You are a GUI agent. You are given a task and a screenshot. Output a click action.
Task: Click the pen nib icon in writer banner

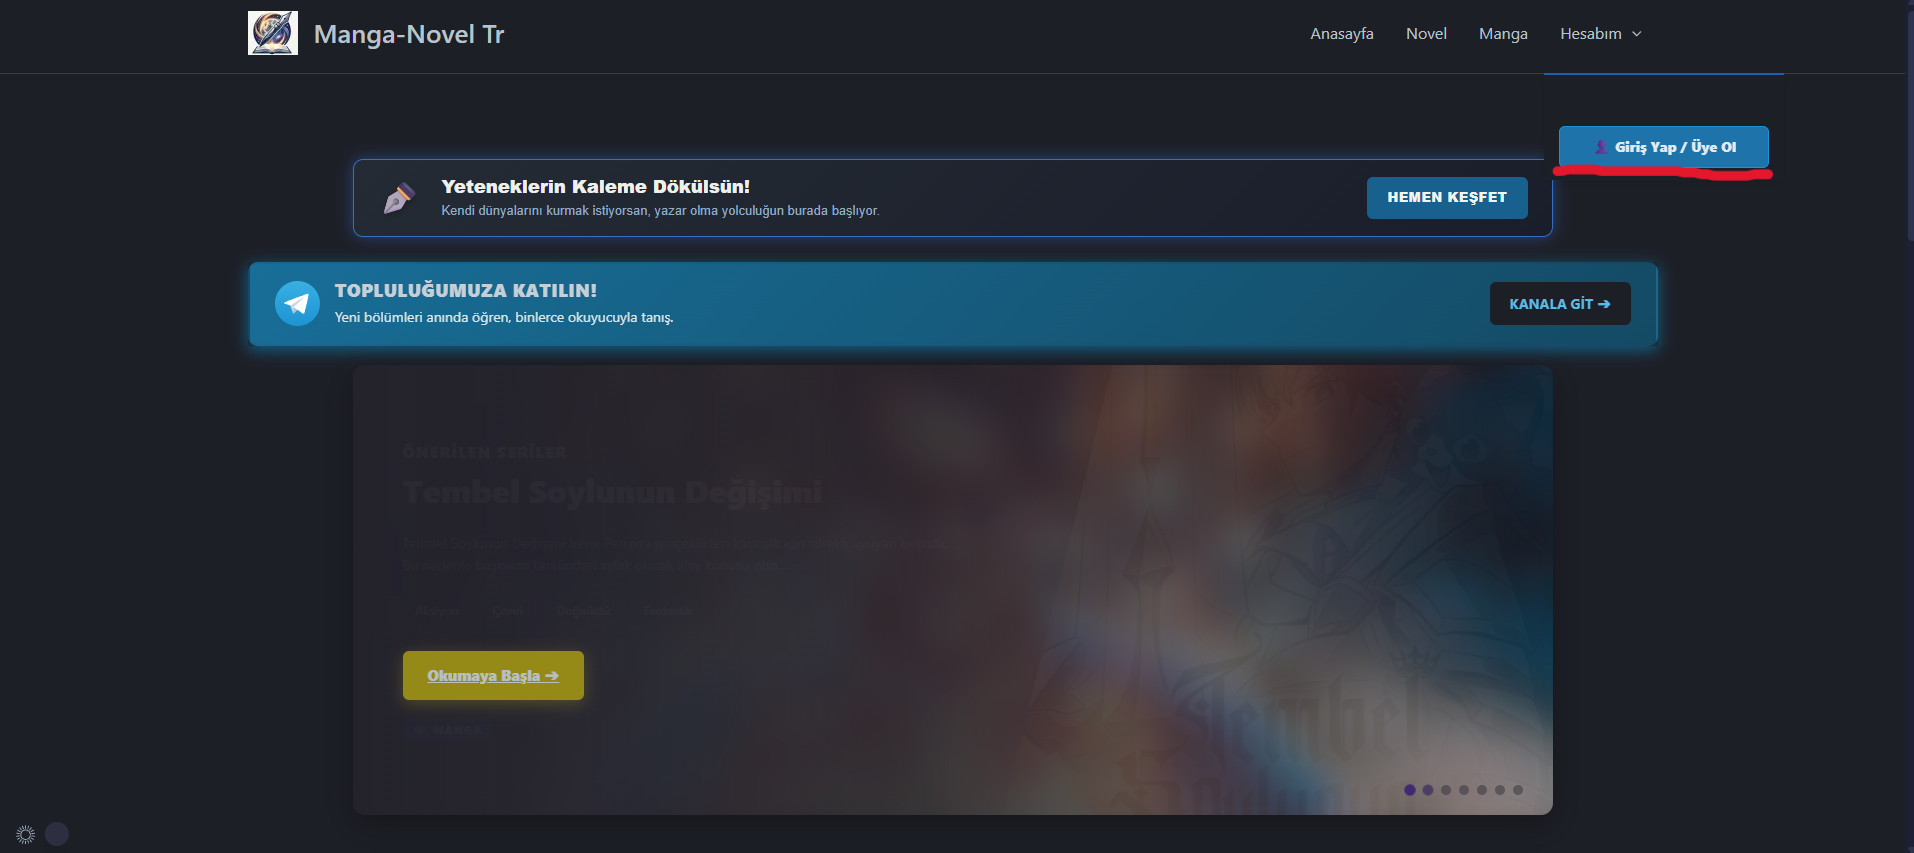[399, 198]
